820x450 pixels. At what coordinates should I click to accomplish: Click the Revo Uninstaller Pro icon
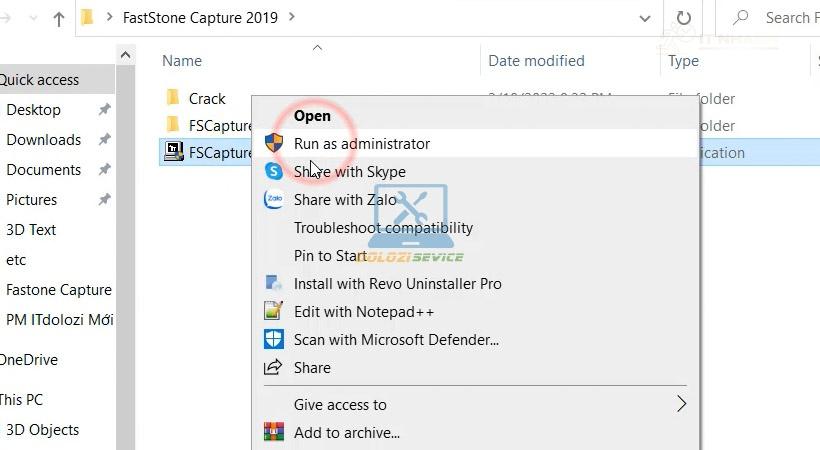[273, 283]
